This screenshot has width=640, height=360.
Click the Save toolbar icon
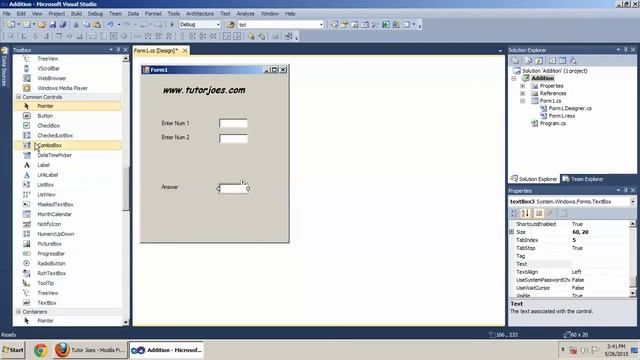tap(53, 25)
